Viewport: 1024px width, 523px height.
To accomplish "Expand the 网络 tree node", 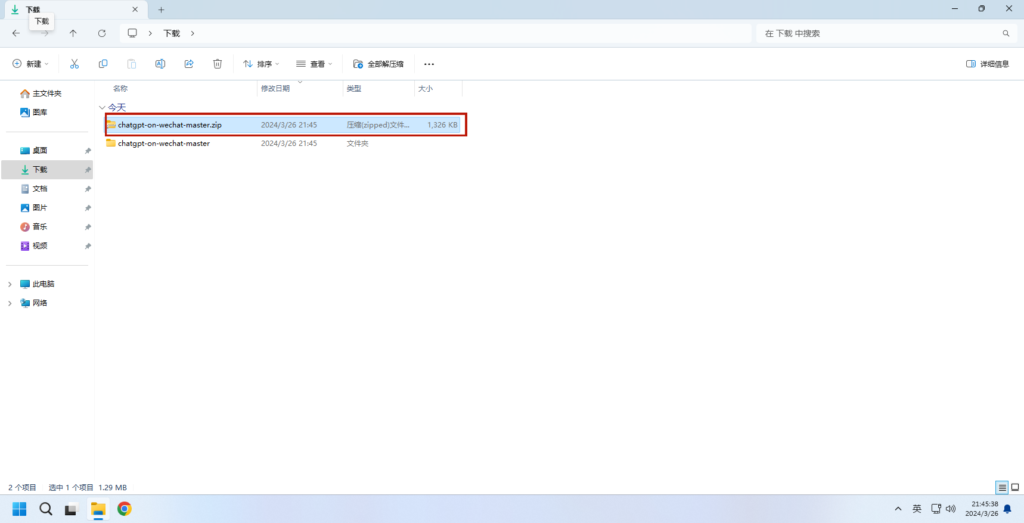I will tap(10, 303).
